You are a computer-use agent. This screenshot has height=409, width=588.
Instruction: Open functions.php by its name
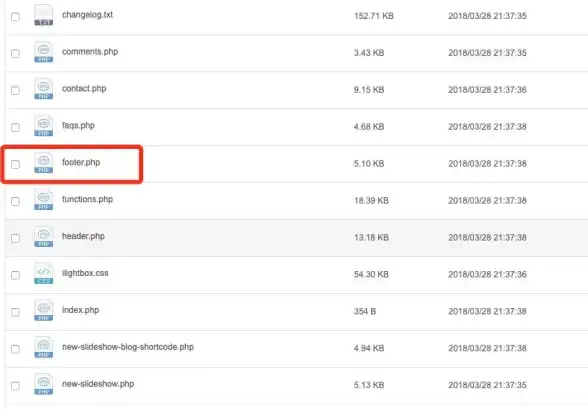[87, 199]
